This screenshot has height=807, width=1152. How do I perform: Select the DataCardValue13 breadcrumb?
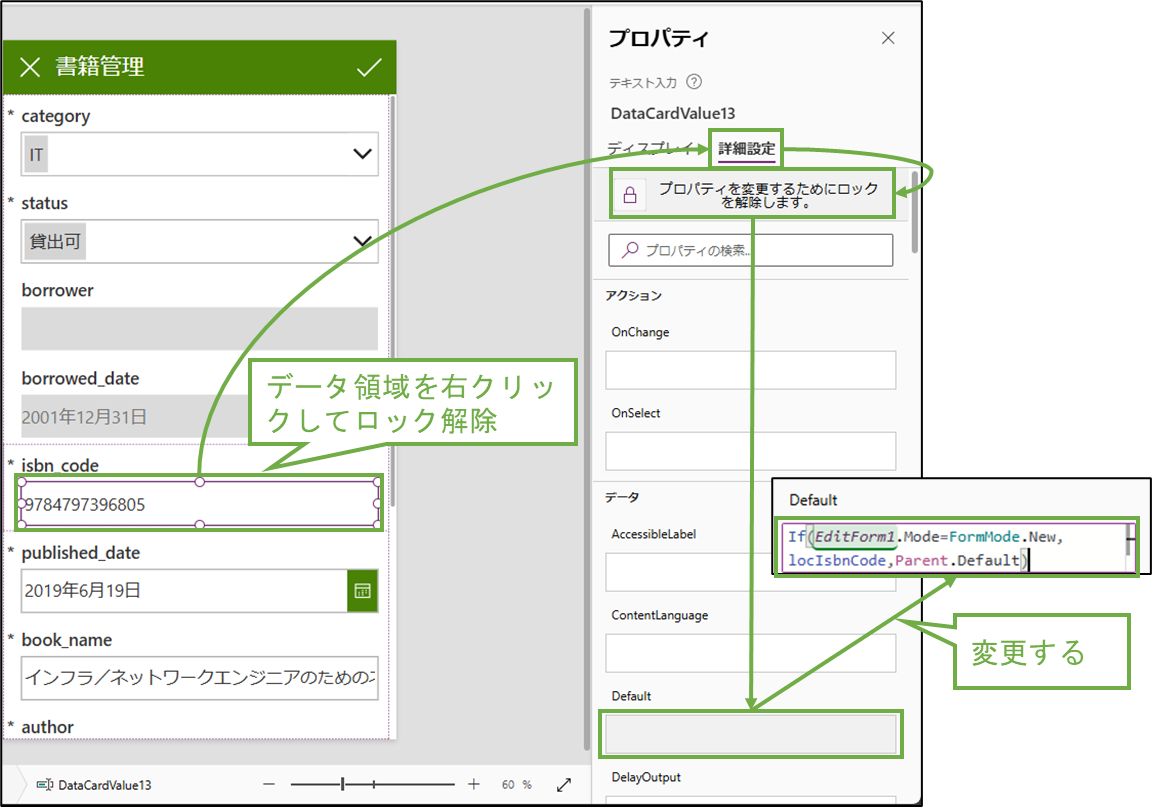[x=105, y=785]
